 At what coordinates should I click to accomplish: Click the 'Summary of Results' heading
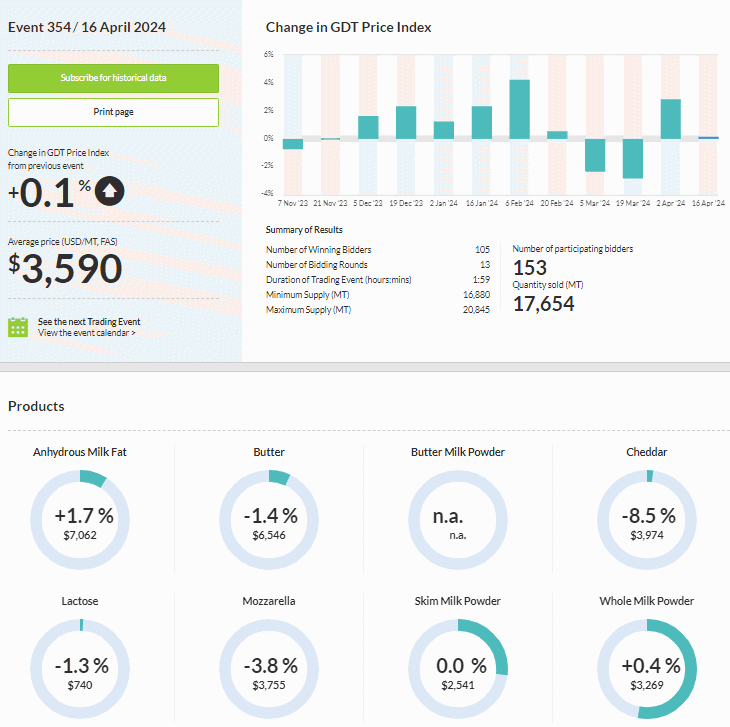click(304, 229)
